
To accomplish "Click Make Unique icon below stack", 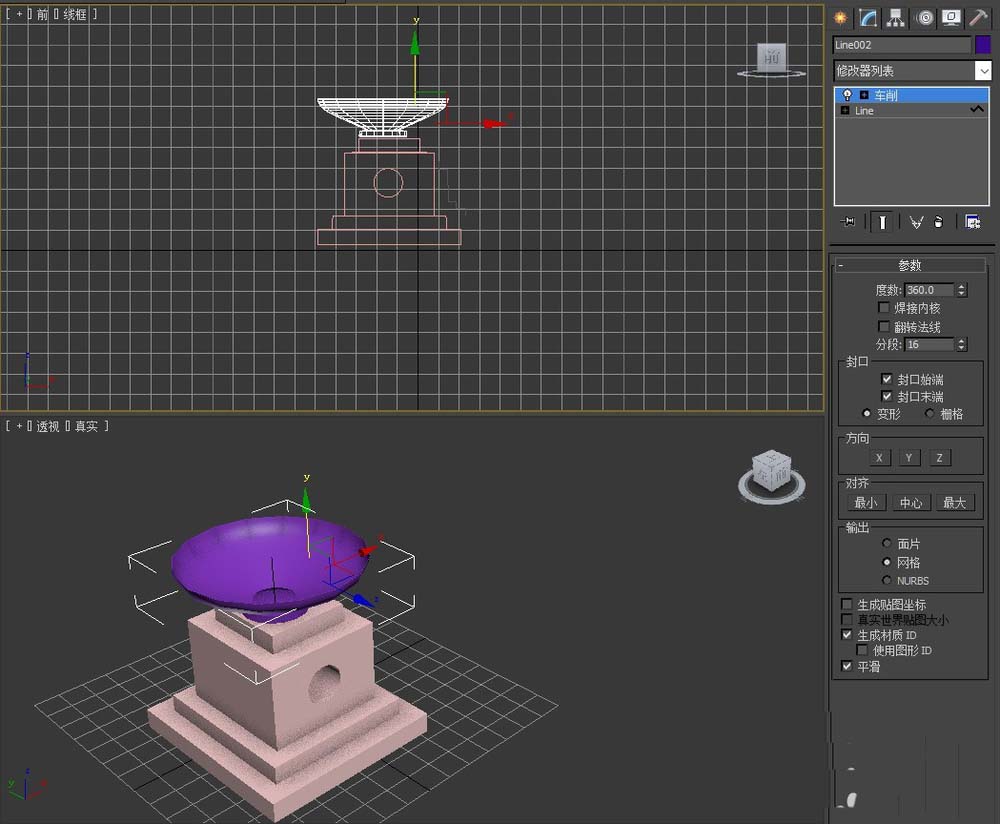I will coord(916,222).
